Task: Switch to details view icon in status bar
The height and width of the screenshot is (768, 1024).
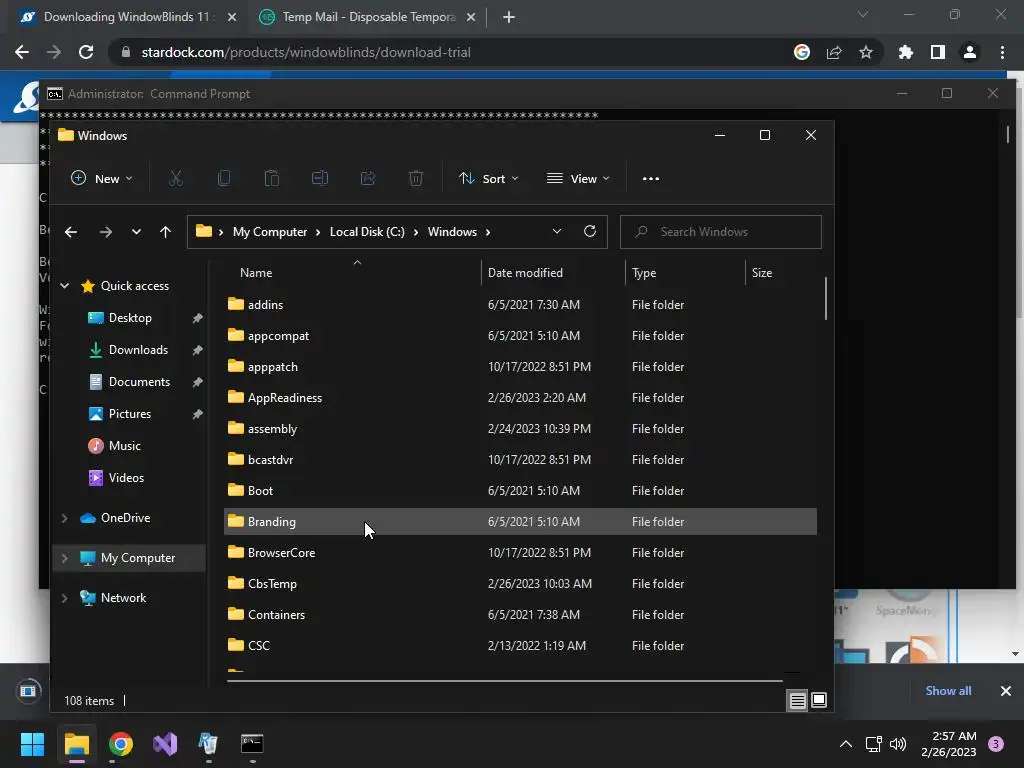Action: [x=797, y=701]
